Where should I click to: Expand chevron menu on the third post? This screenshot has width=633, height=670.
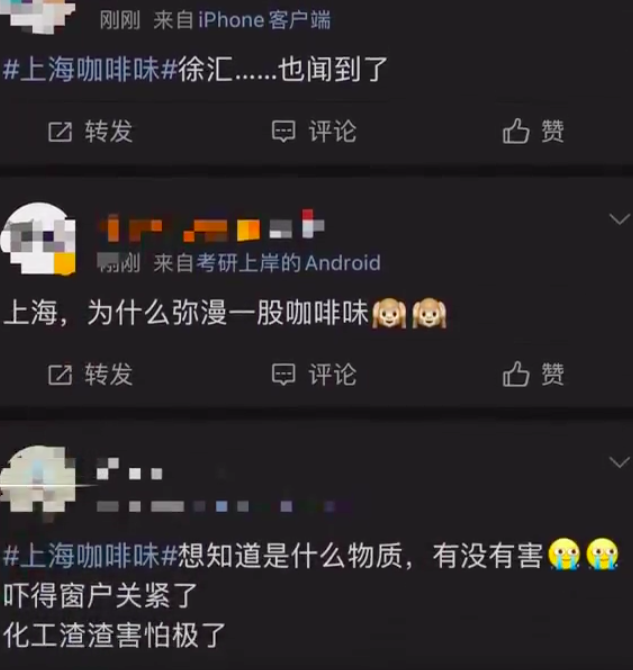click(x=619, y=462)
